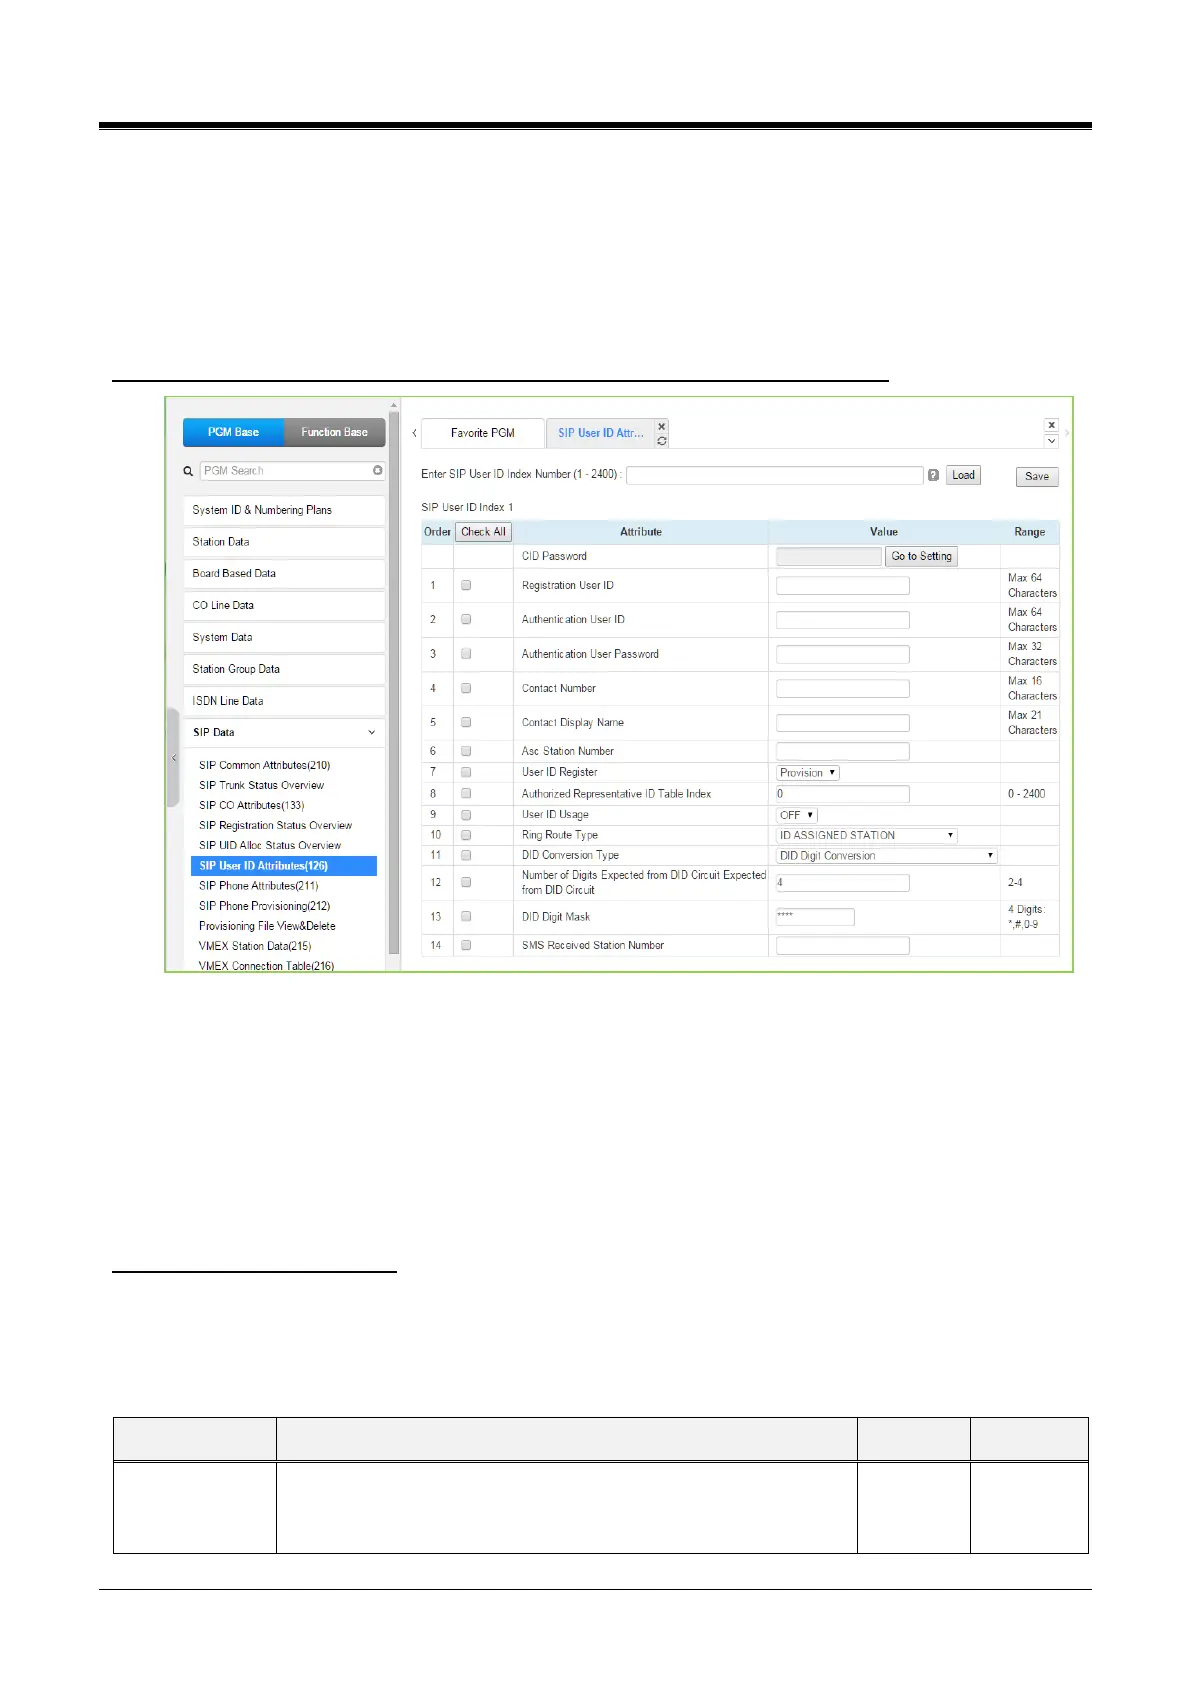Tick the Asc Station Number checkbox
The height and width of the screenshot is (1684, 1191).
pos(466,751)
